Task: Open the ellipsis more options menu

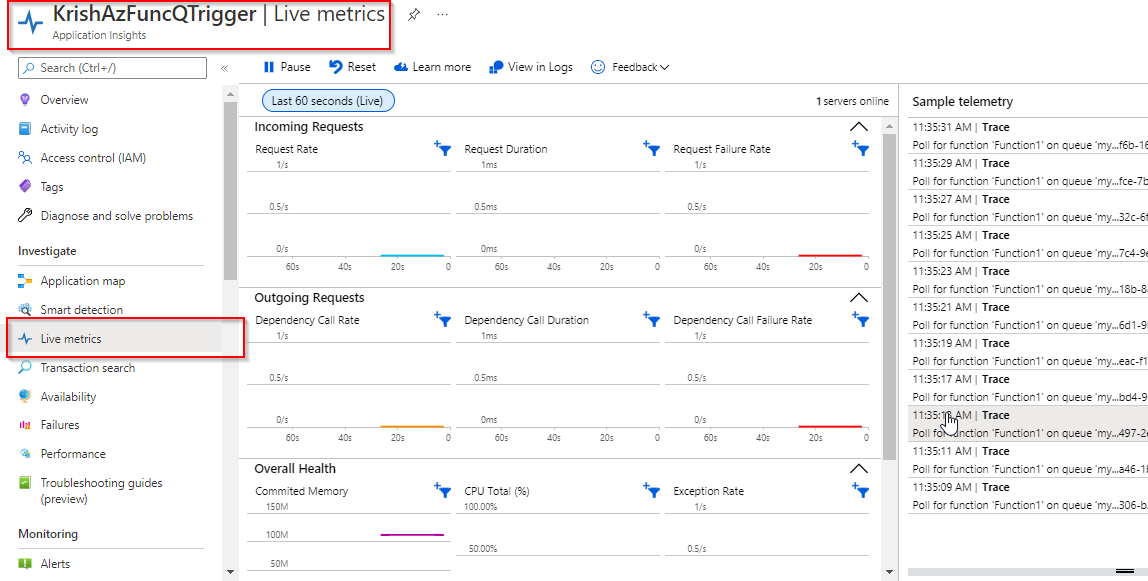Action: (442, 15)
